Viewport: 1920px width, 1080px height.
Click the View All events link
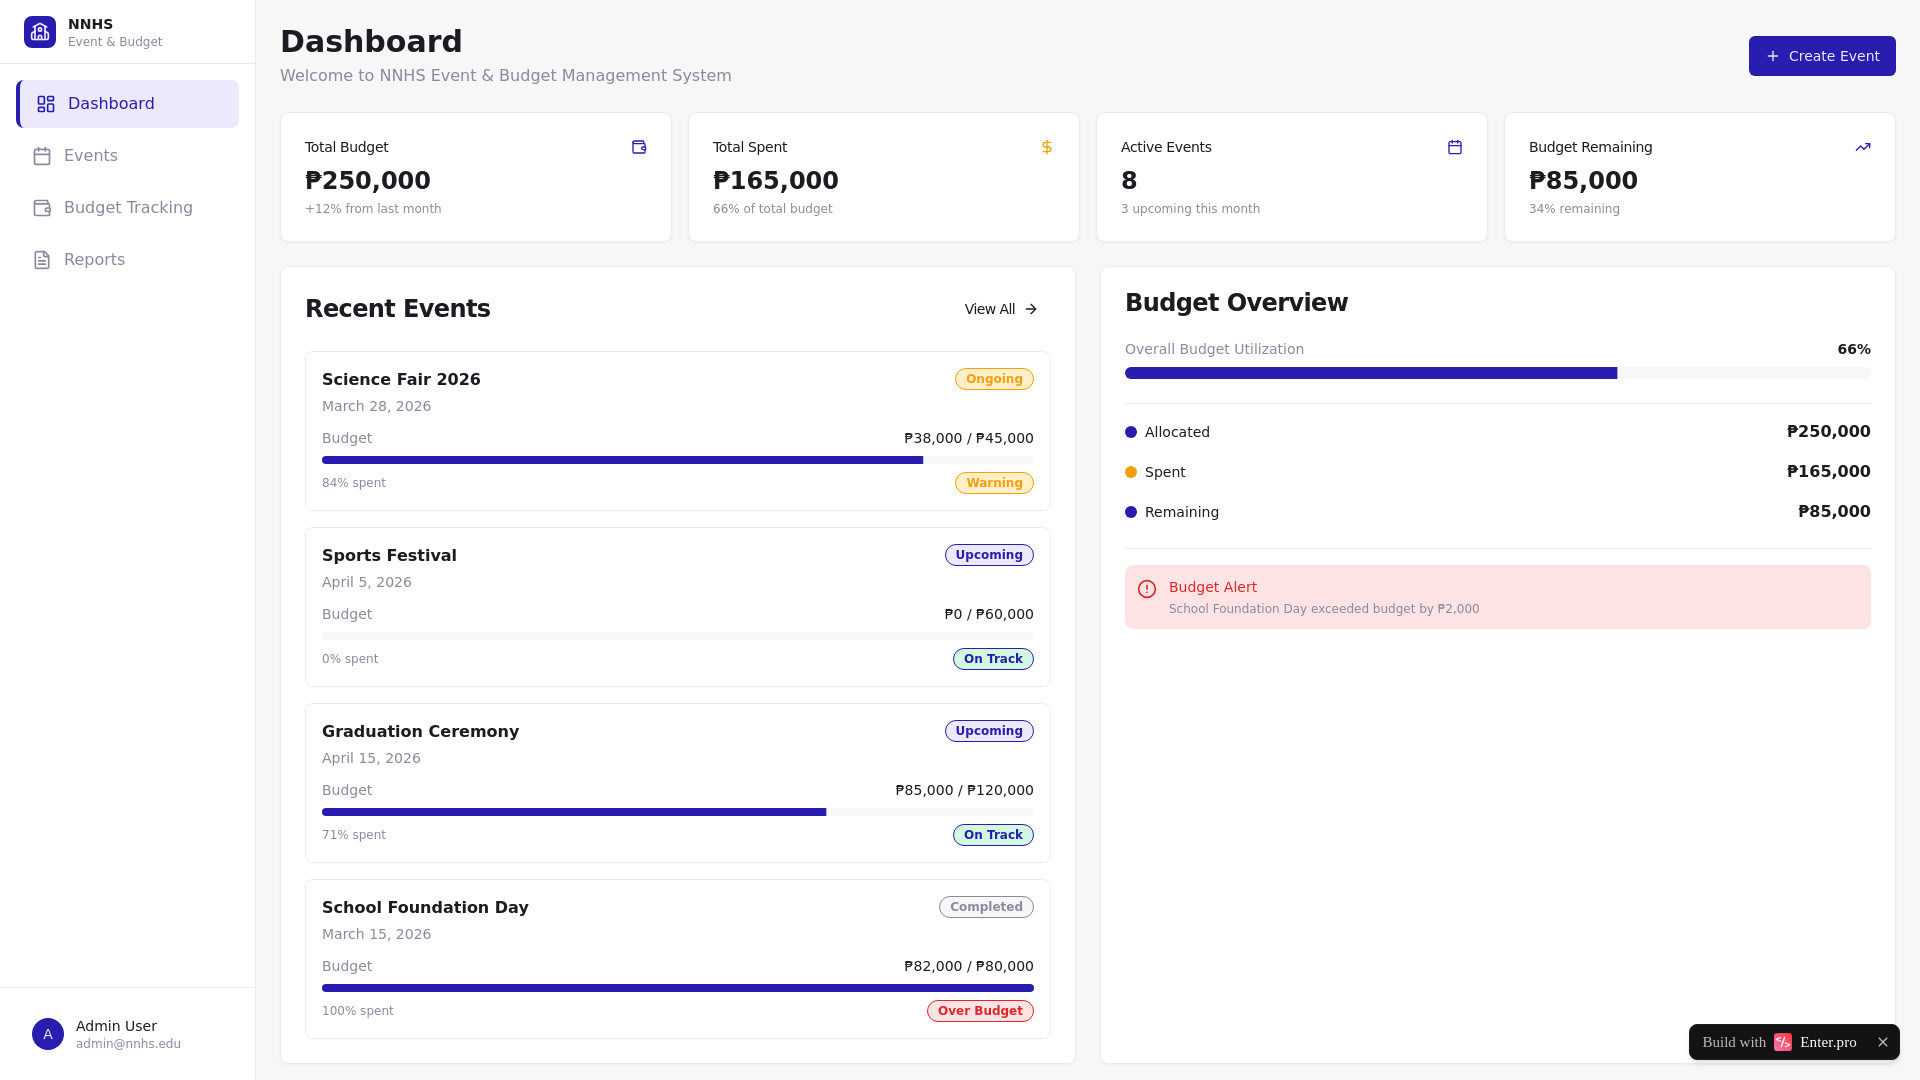(x=1001, y=309)
